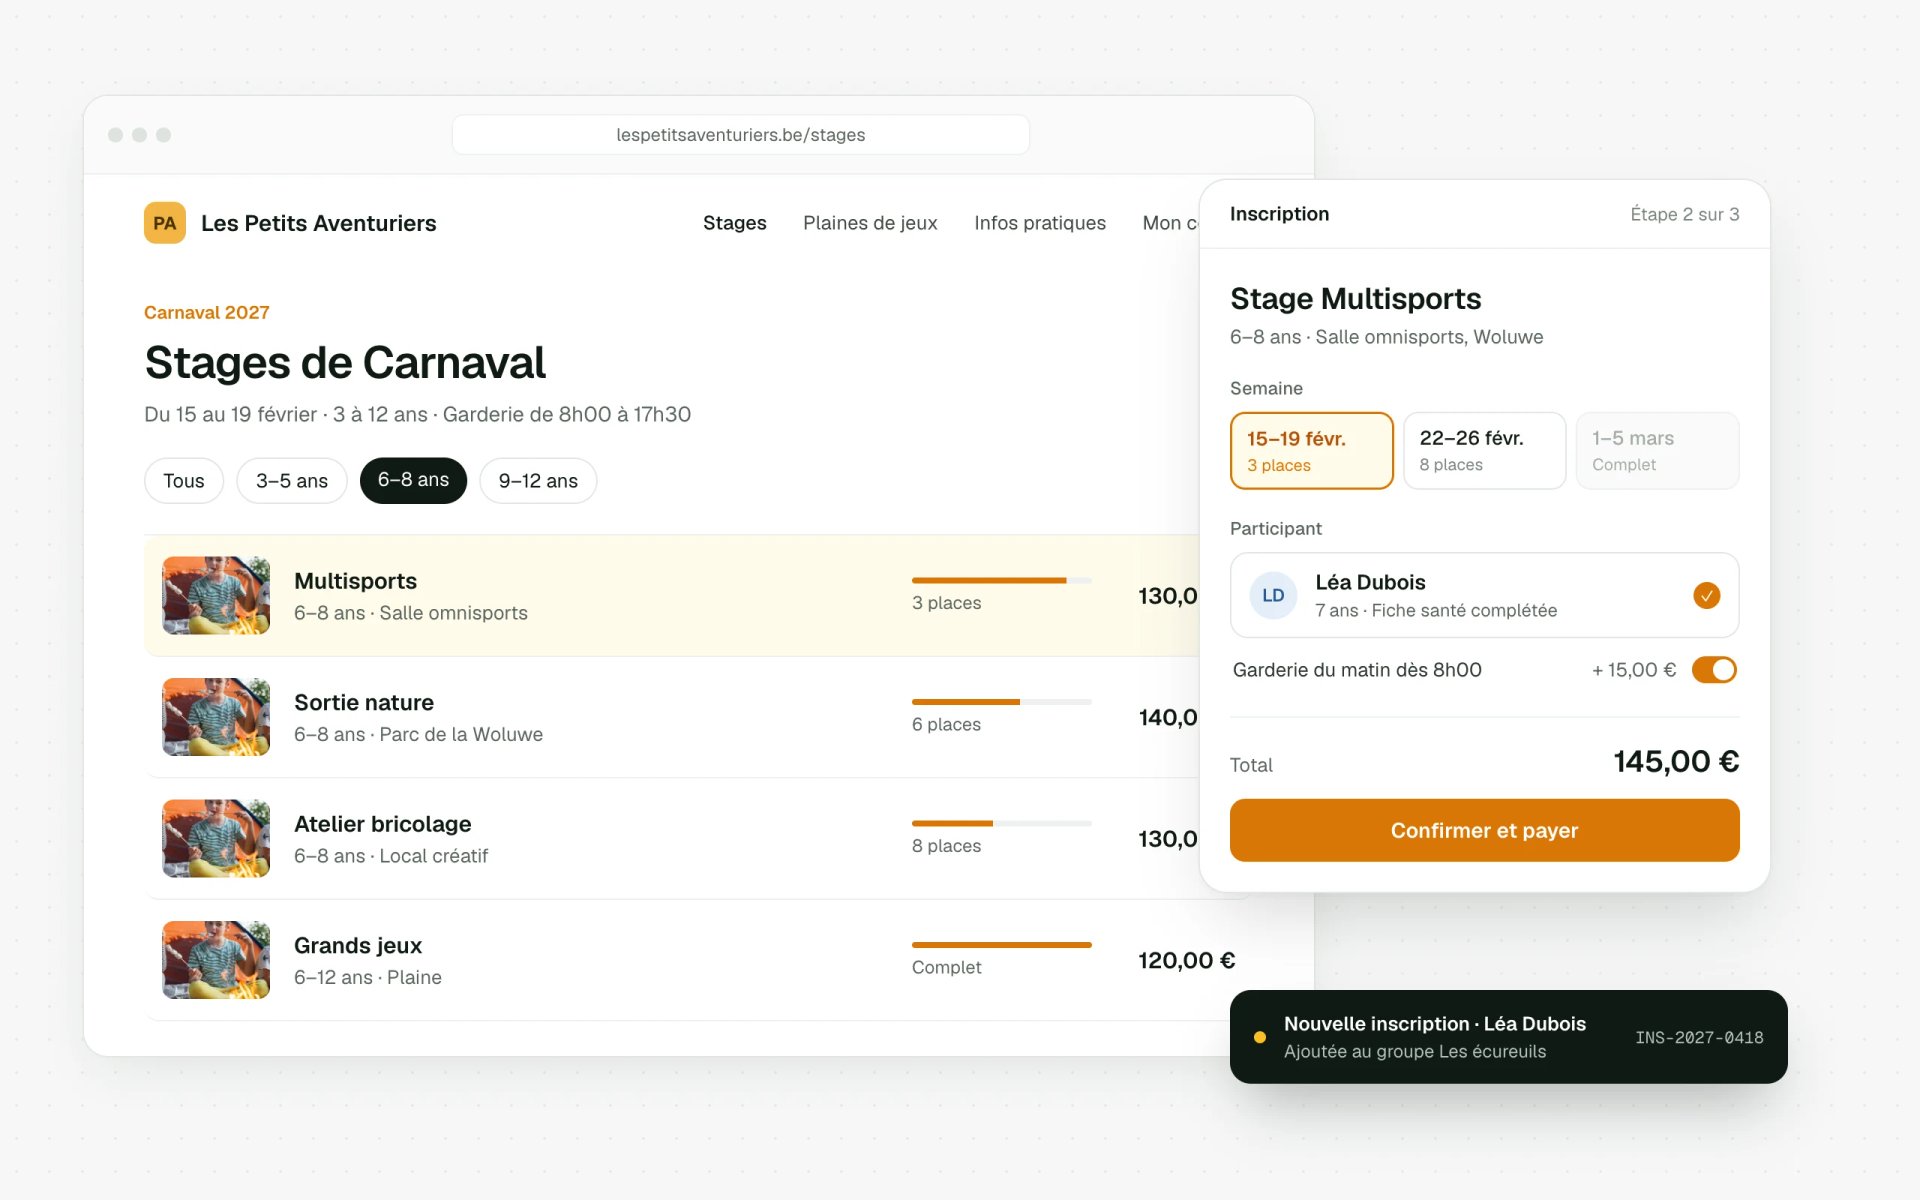Open the Sortie nature thumbnail image

(216, 717)
